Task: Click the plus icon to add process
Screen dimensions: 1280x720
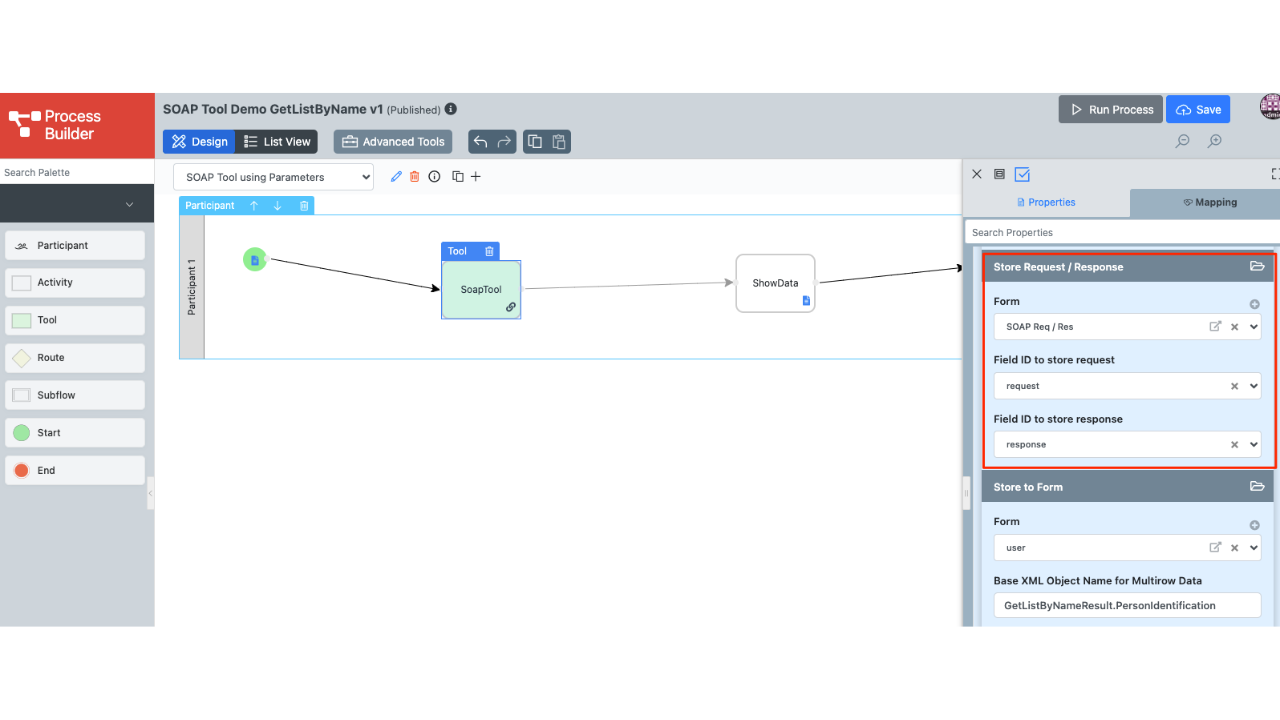Action: (476, 177)
